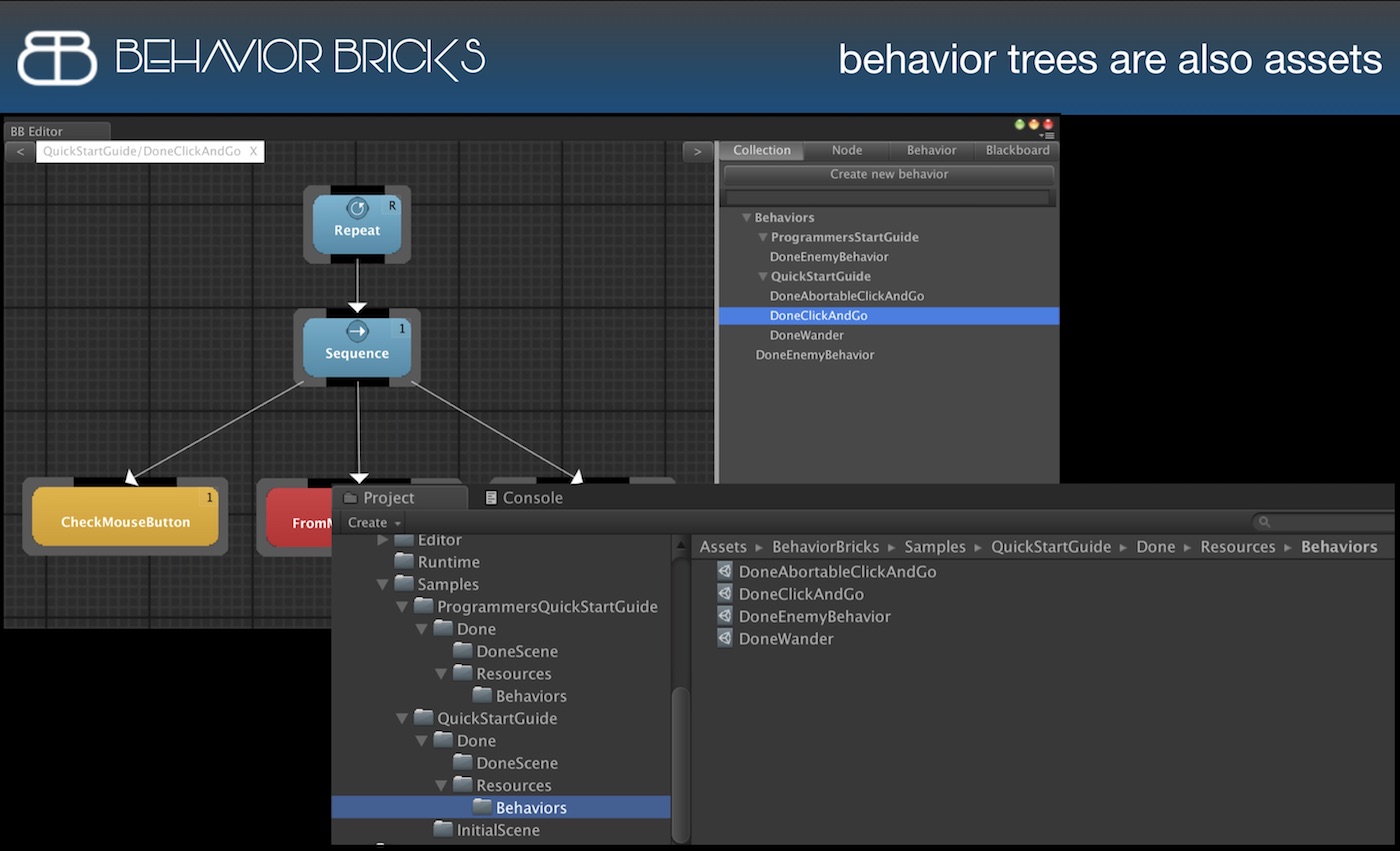The height and width of the screenshot is (851, 1400).
Task: Select DoneScene under ProgrammersQuickStartGuide
Action: 517,651
